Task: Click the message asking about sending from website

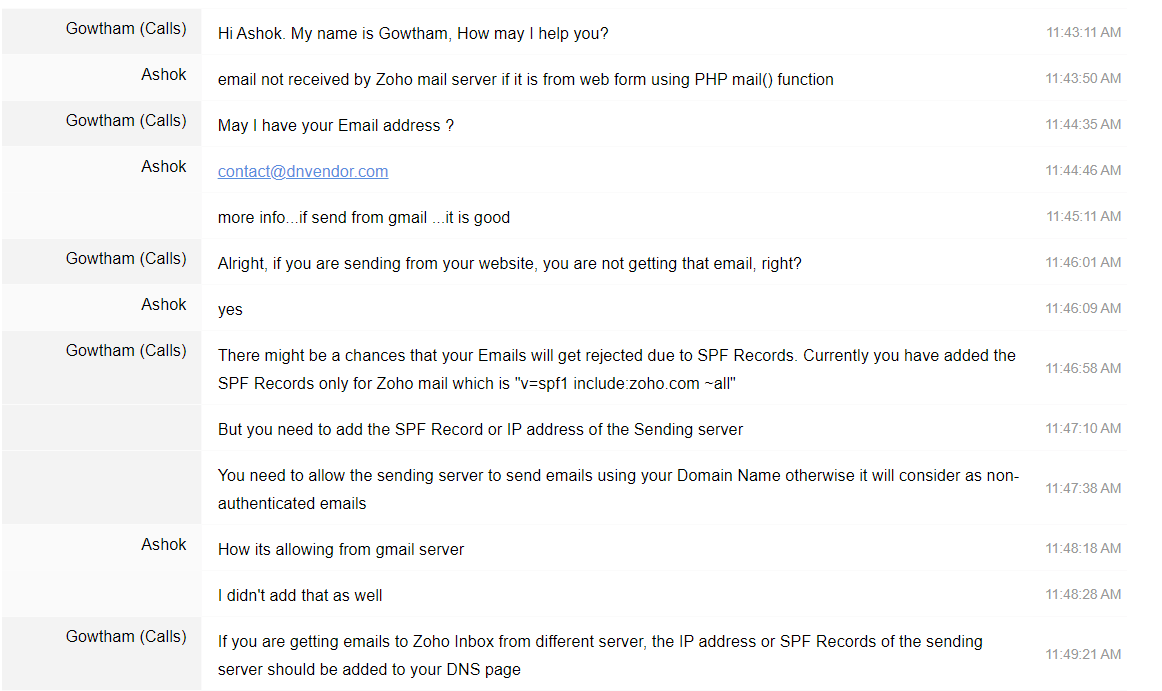Action: (510, 263)
